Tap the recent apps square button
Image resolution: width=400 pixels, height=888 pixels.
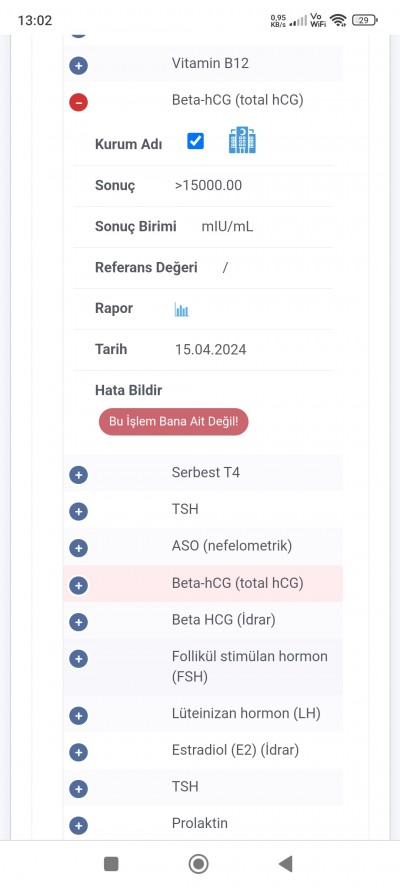click(x=111, y=864)
